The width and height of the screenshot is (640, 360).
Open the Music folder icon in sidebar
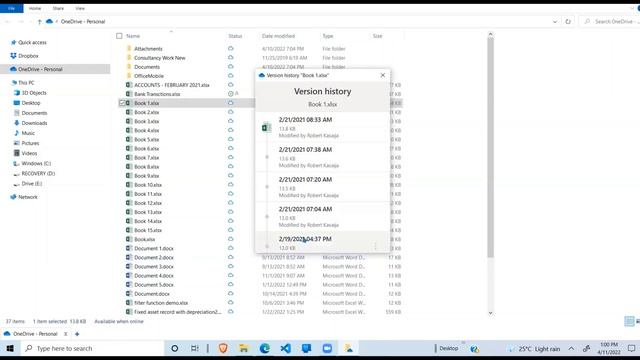point(17,133)
